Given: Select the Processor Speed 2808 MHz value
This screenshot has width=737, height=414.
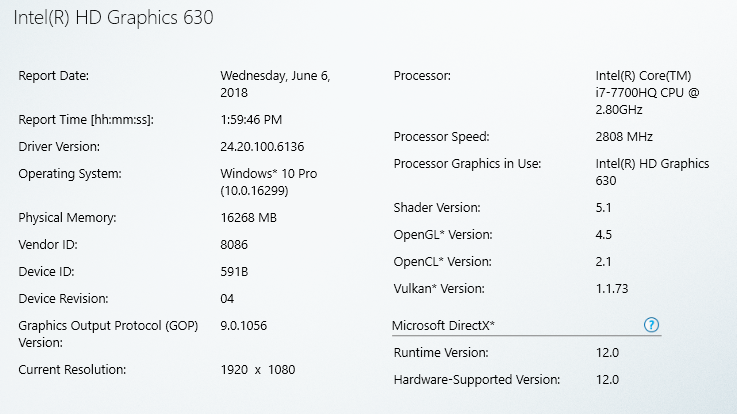Looking at the screenshot, I should (624, 137).
